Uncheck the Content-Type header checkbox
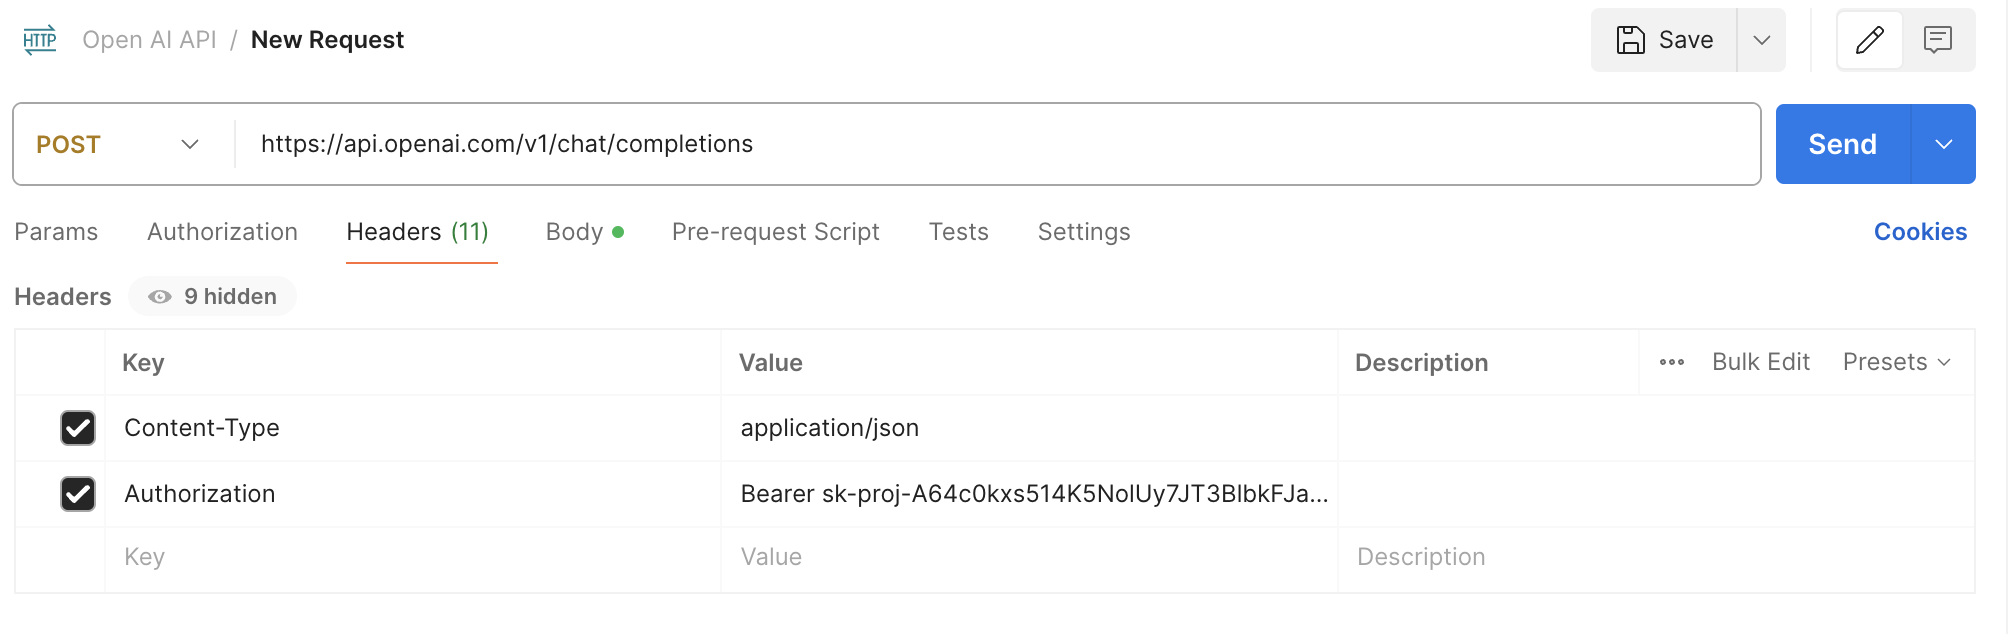Image resolution: width=2014 pixels, height=634 pixels. pos(78,428)
